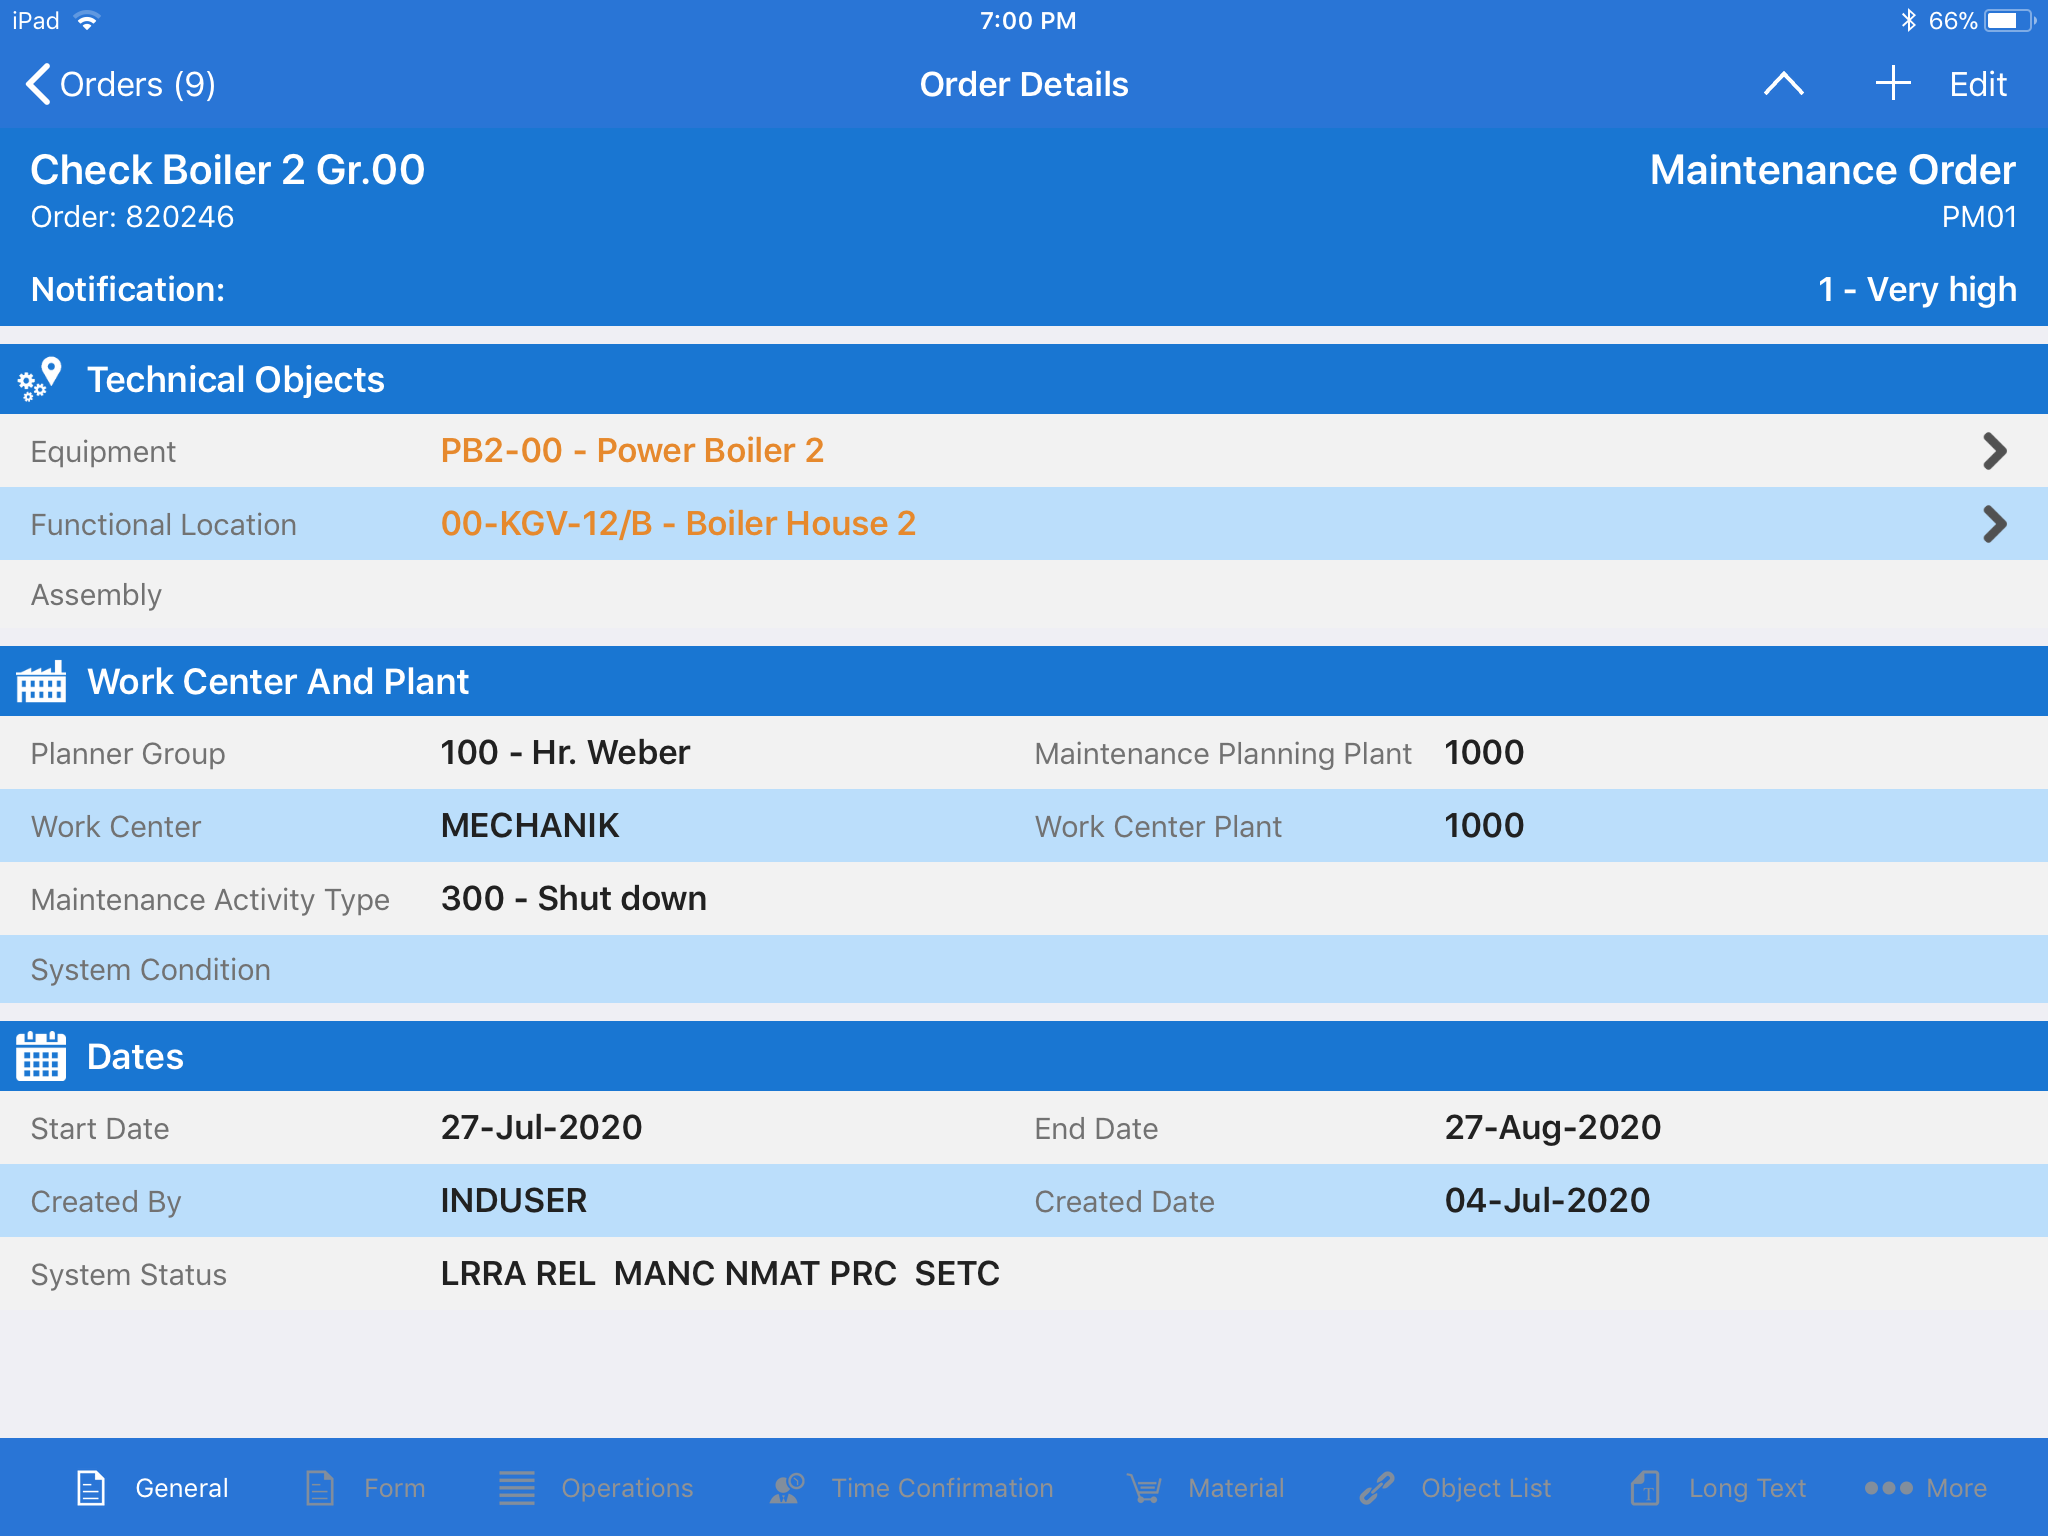Tap the Technical Objects gear-pin icon
The height and width of the screenshot is (1536, 2048).
(40, 380)
